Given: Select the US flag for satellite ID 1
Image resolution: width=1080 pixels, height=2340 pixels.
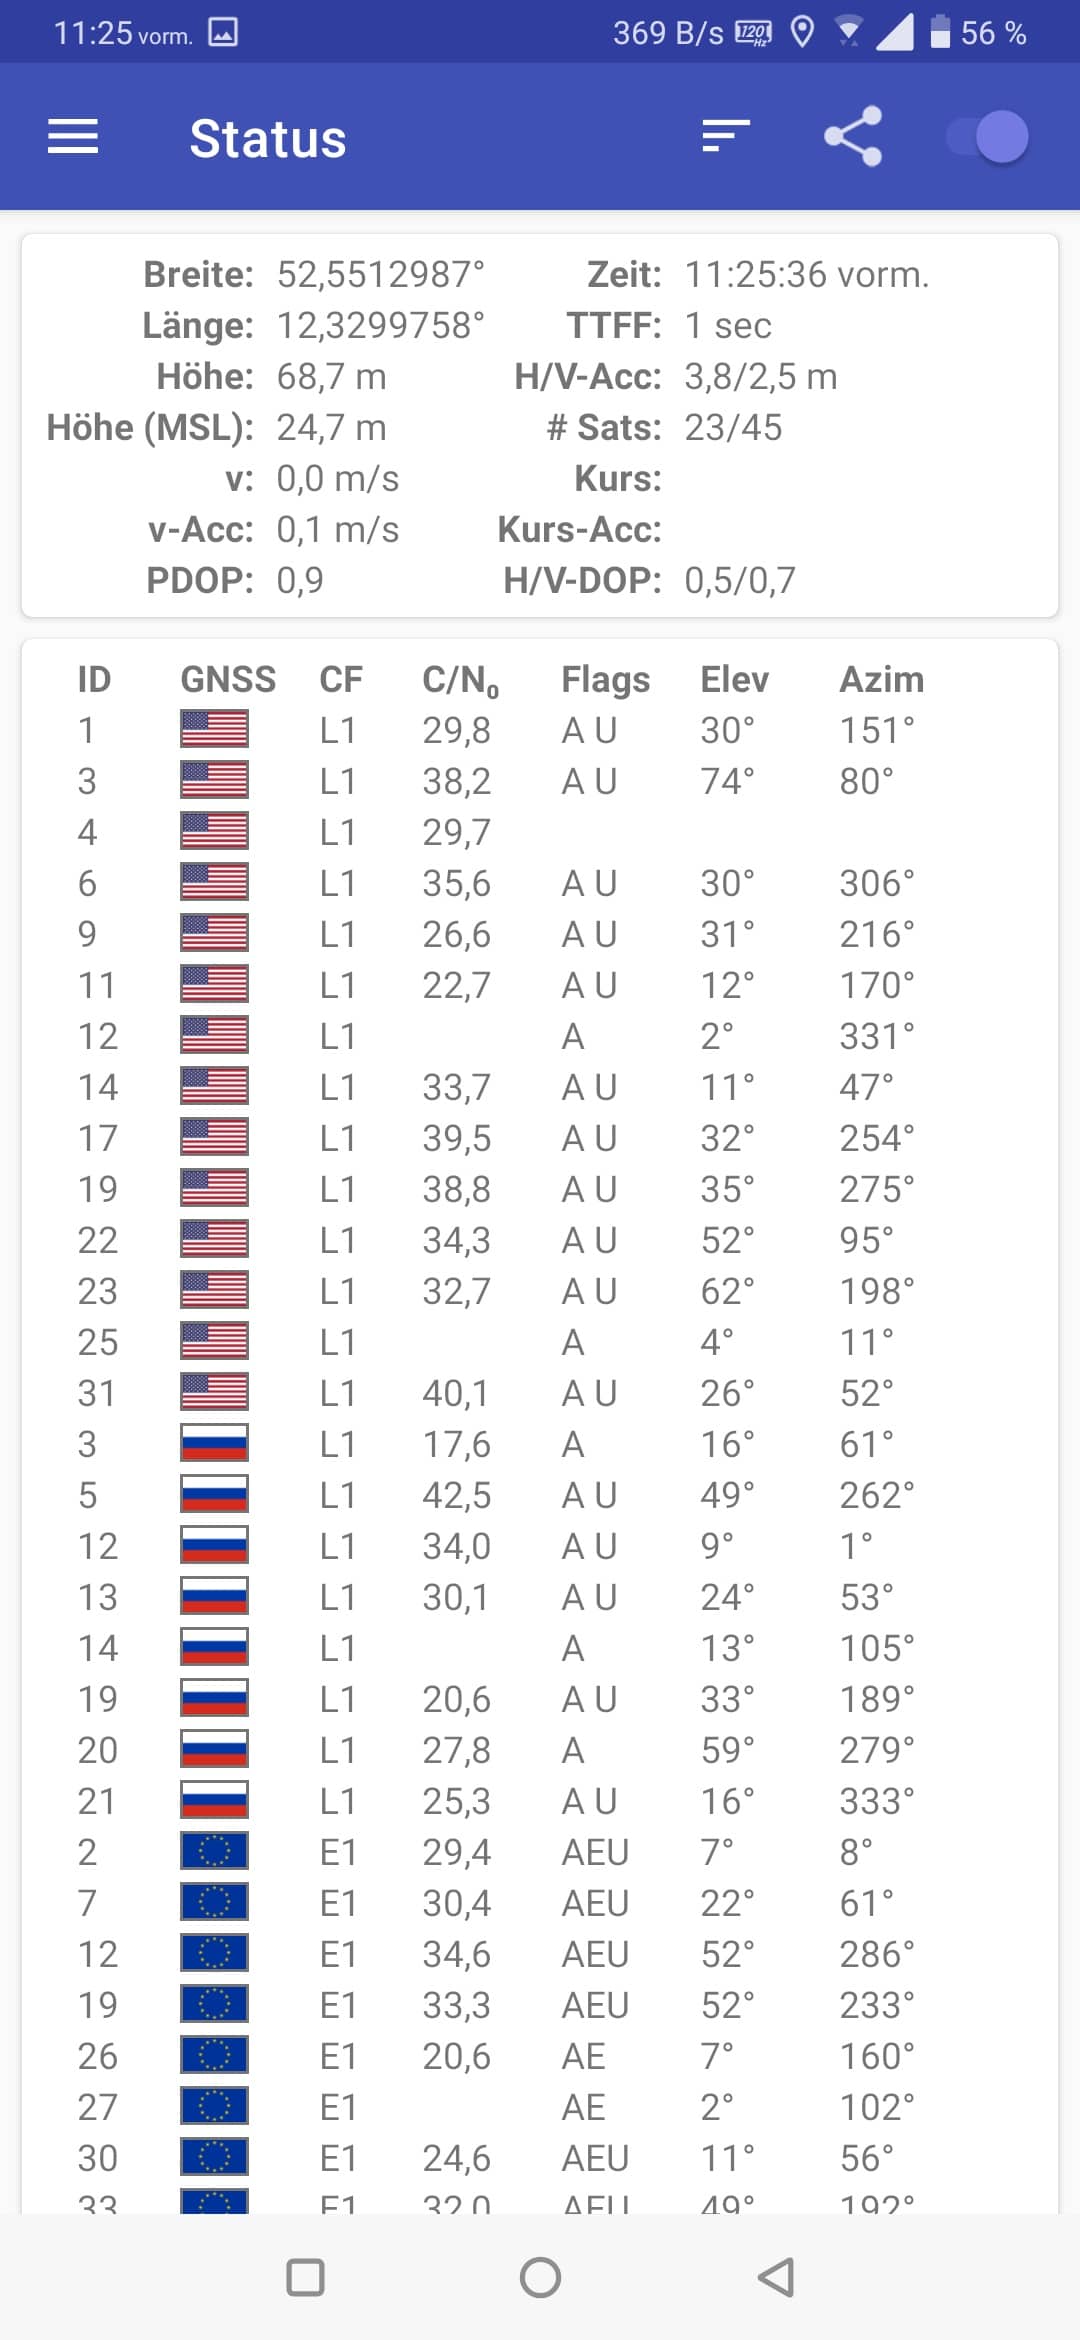Looking at the screenshot, I should [214, 729].
